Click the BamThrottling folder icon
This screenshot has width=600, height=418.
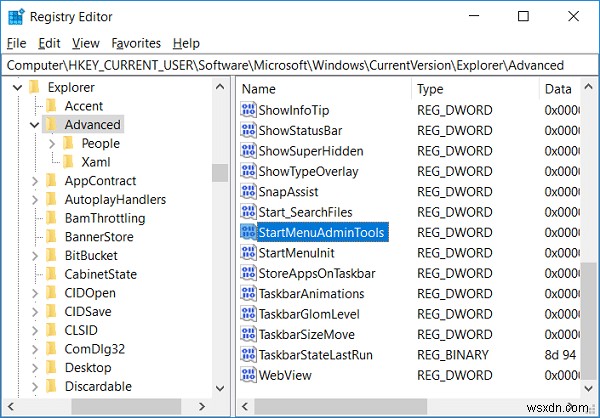coord(51,218)
